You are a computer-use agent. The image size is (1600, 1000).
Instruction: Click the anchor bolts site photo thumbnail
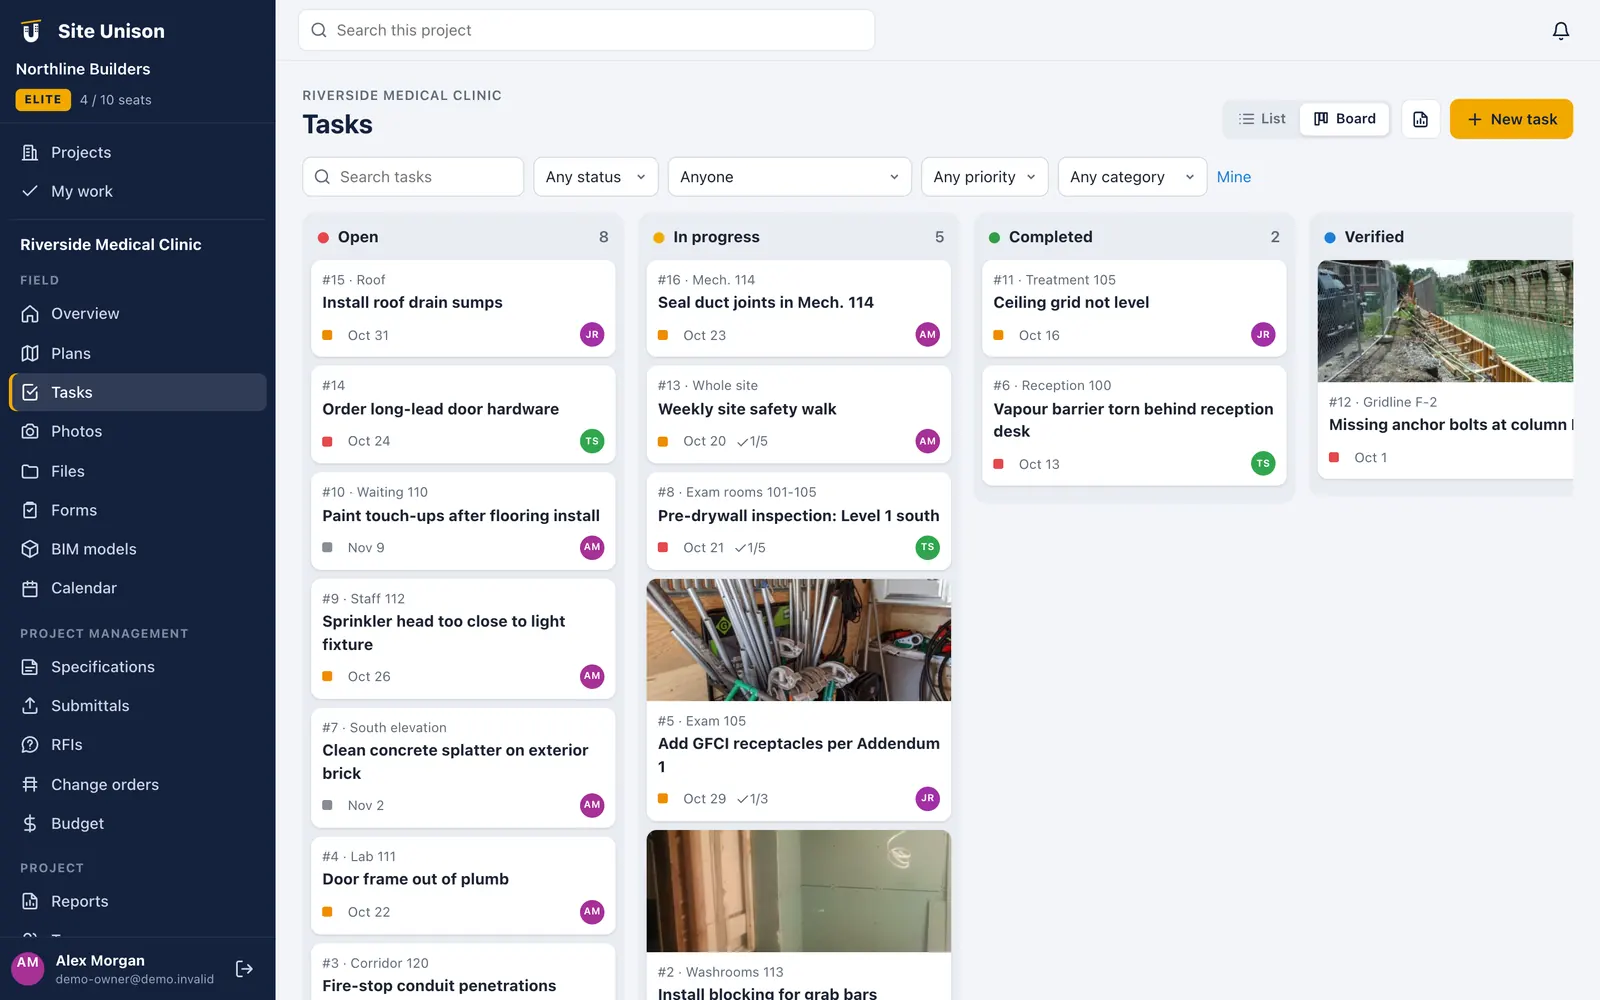coord(1445,321)
